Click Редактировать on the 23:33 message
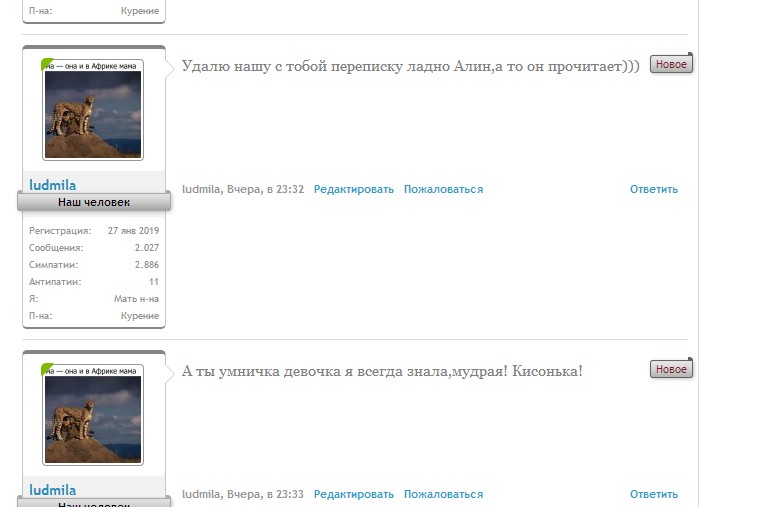Image resolution: width=784 pixels, height=507 pixels. point(354,494)
